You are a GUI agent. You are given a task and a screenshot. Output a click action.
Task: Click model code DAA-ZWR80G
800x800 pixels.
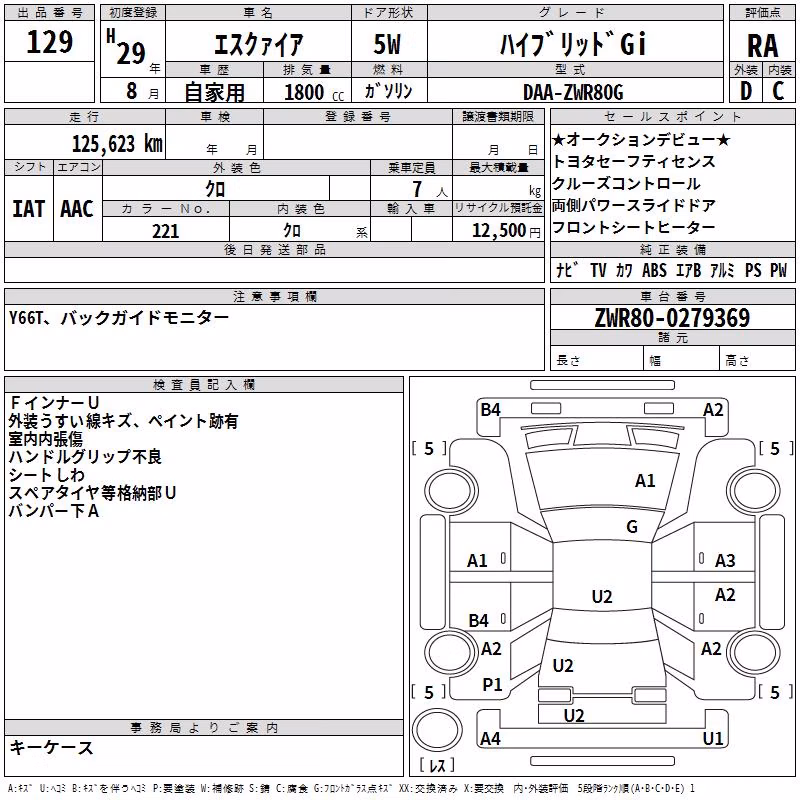(x=573, y=92)
